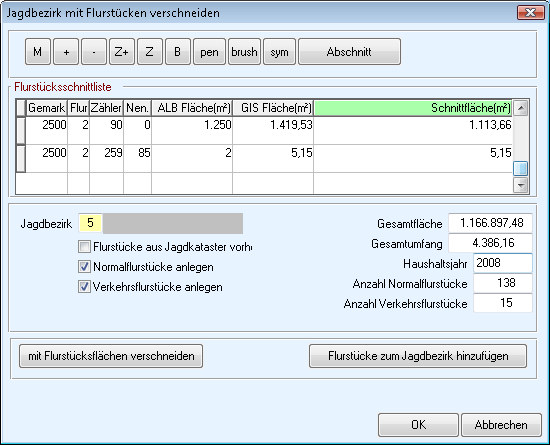This screenshot has height=445, width=550.
Task: Enable Flurstücke aus Jagdkataster checkbox
Action: pos(84,247)
